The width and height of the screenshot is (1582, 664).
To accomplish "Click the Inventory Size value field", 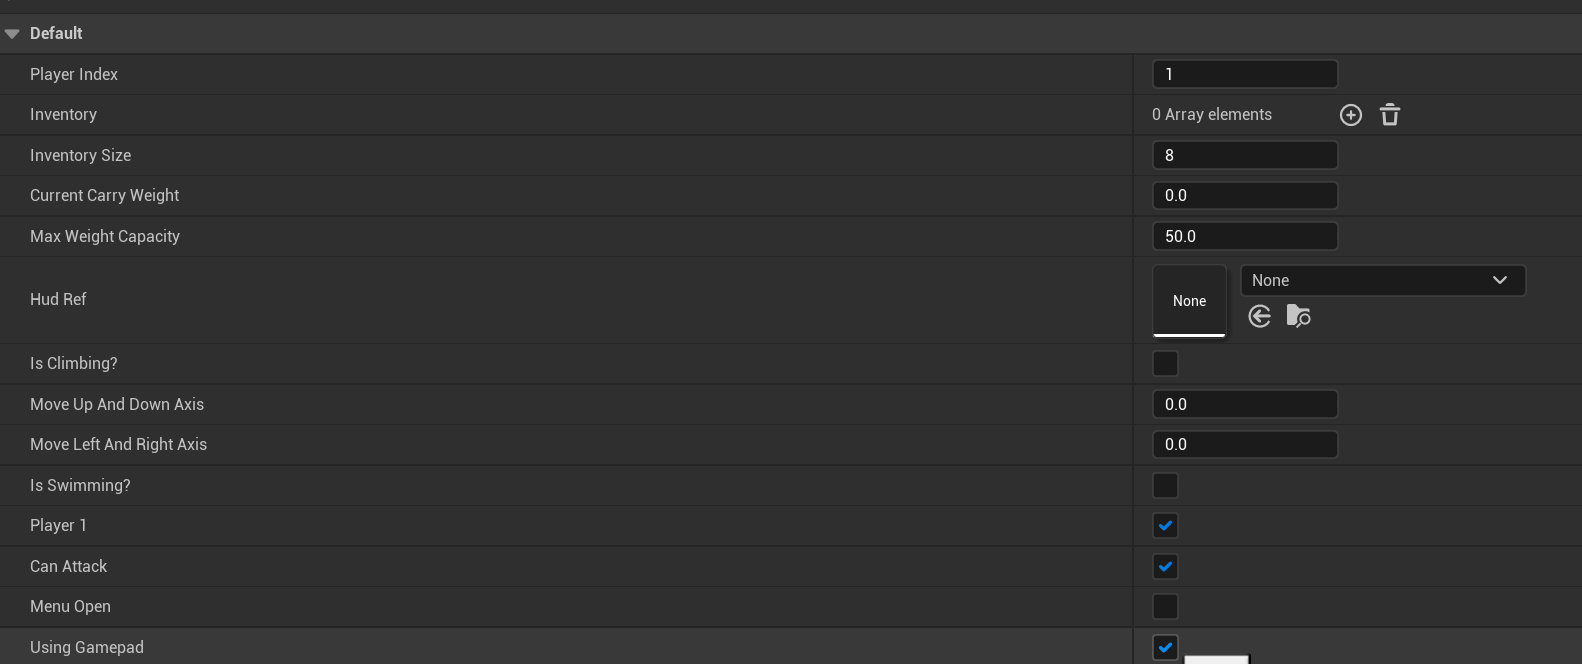I will pos(1244,155).
